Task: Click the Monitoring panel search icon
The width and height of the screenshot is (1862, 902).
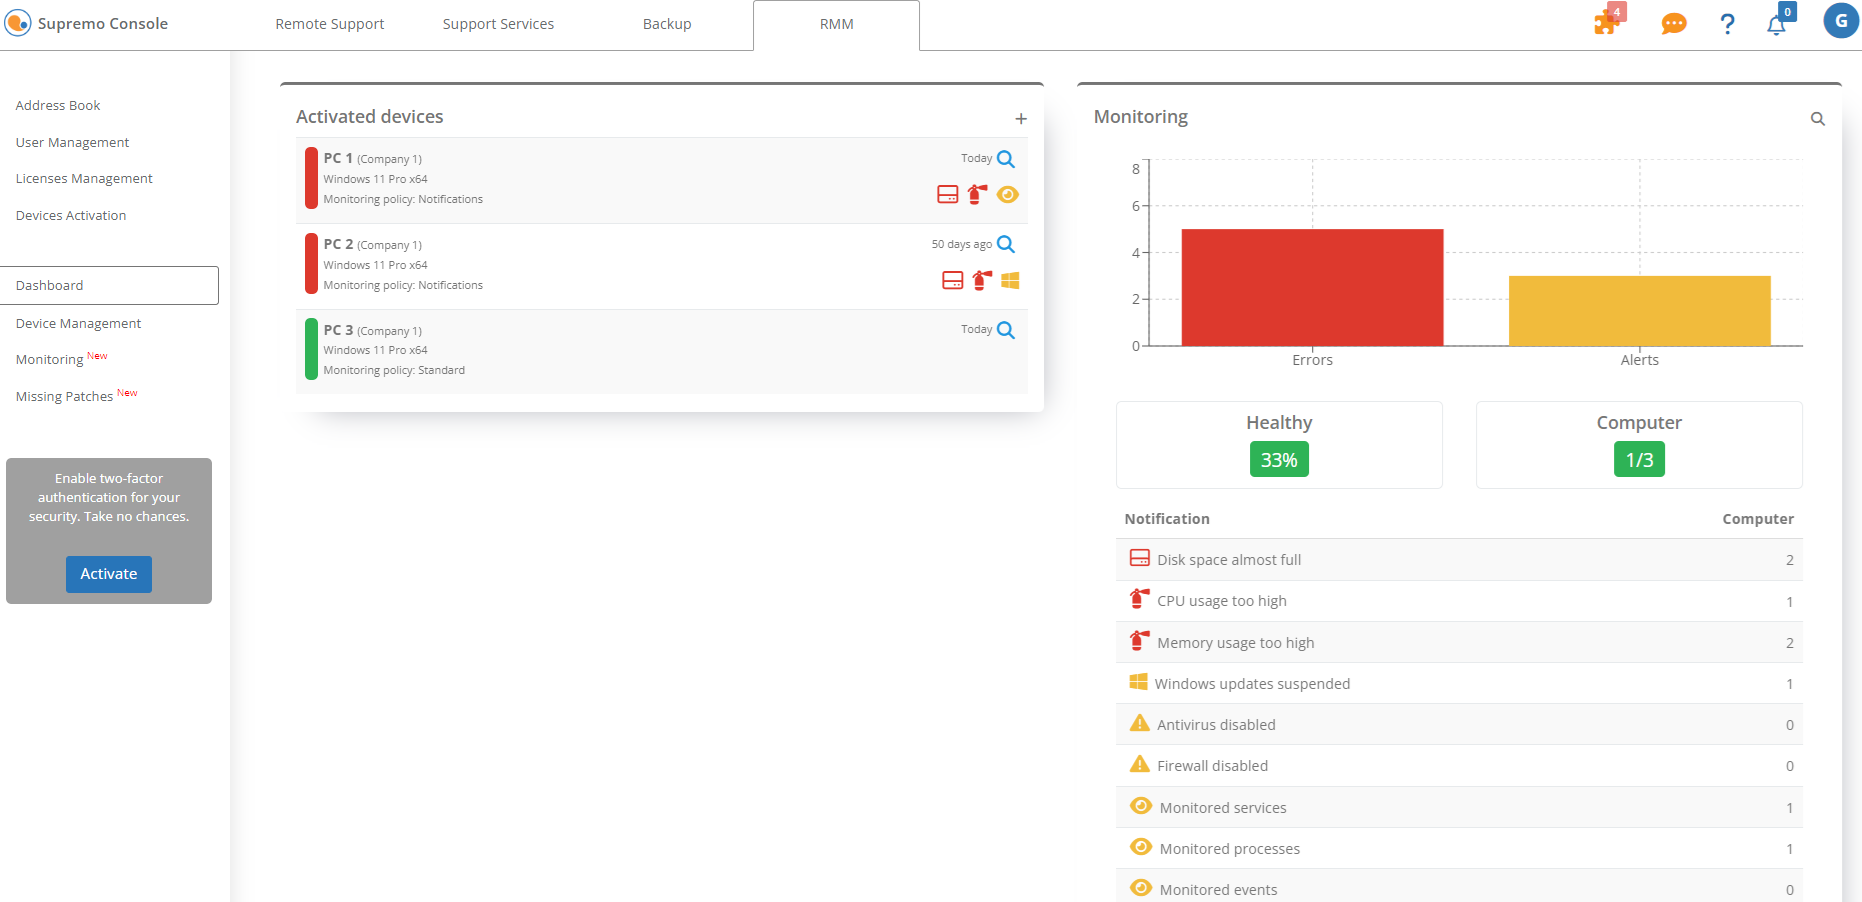Action: coord(1818,119)
